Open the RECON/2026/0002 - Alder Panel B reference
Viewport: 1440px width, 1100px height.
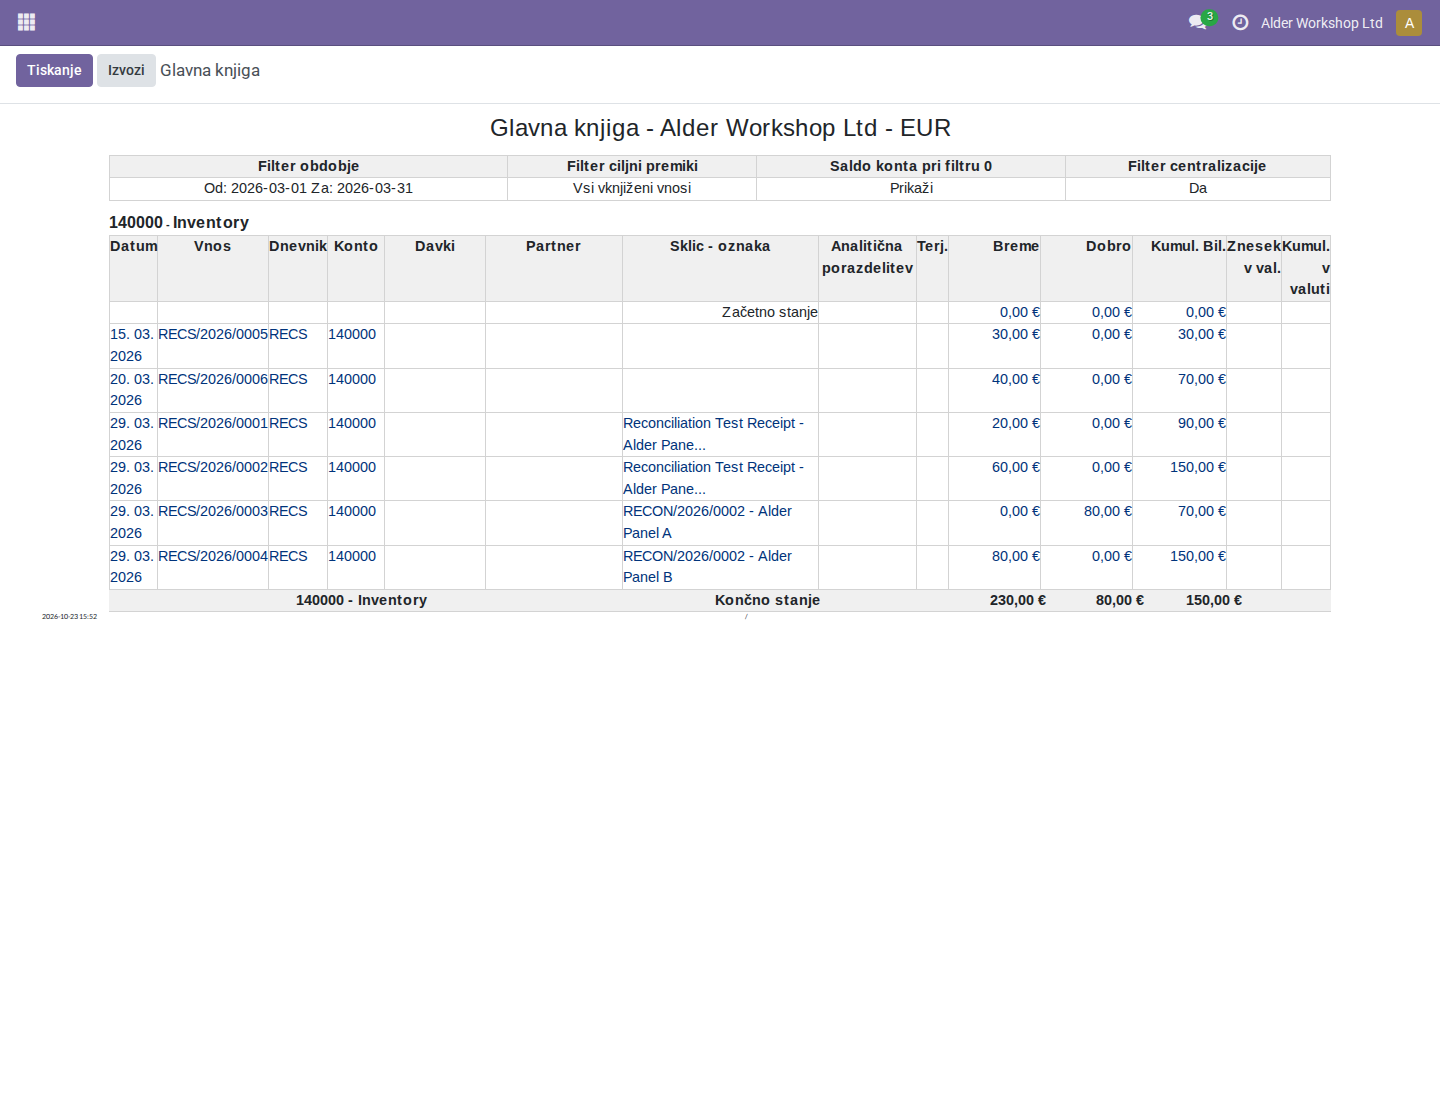[x=707, y=566]
